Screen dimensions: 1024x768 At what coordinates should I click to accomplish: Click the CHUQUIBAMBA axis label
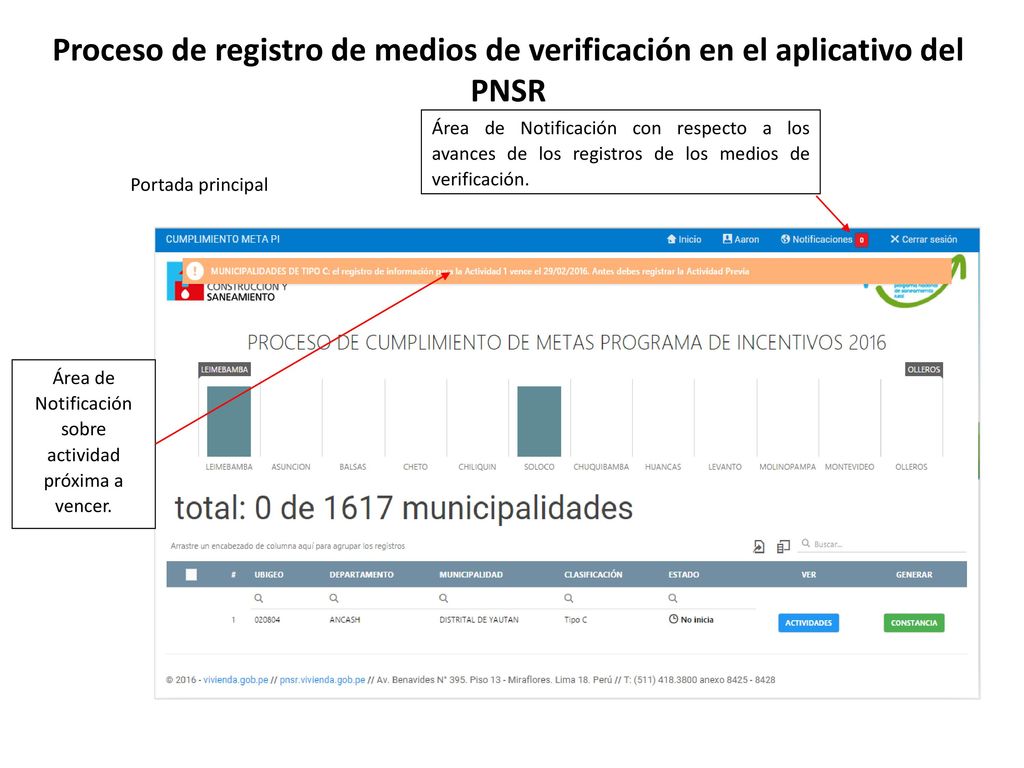pos(601,467)
